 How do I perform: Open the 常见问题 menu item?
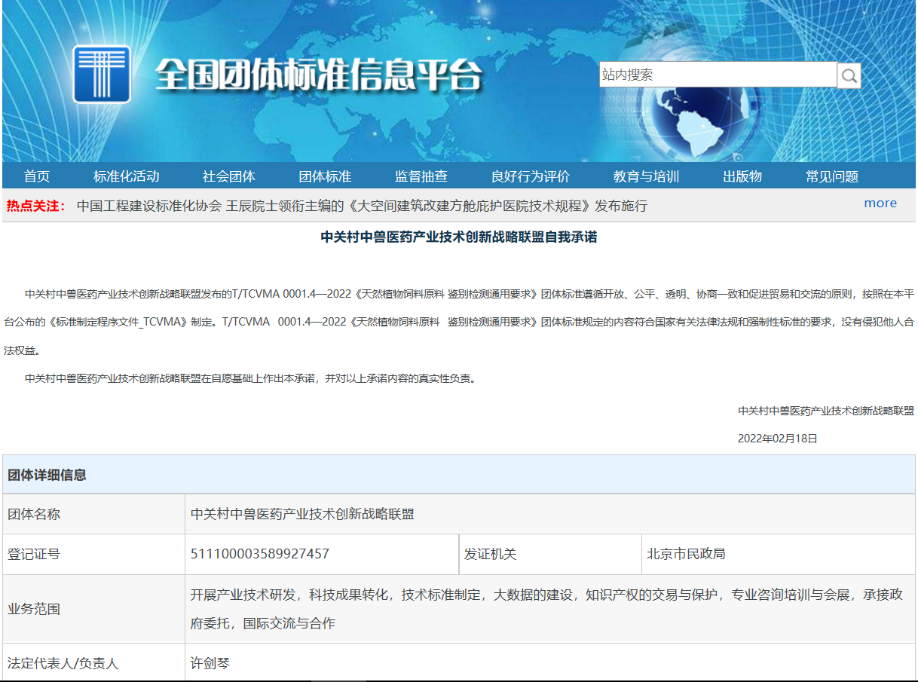coord(832,176)
